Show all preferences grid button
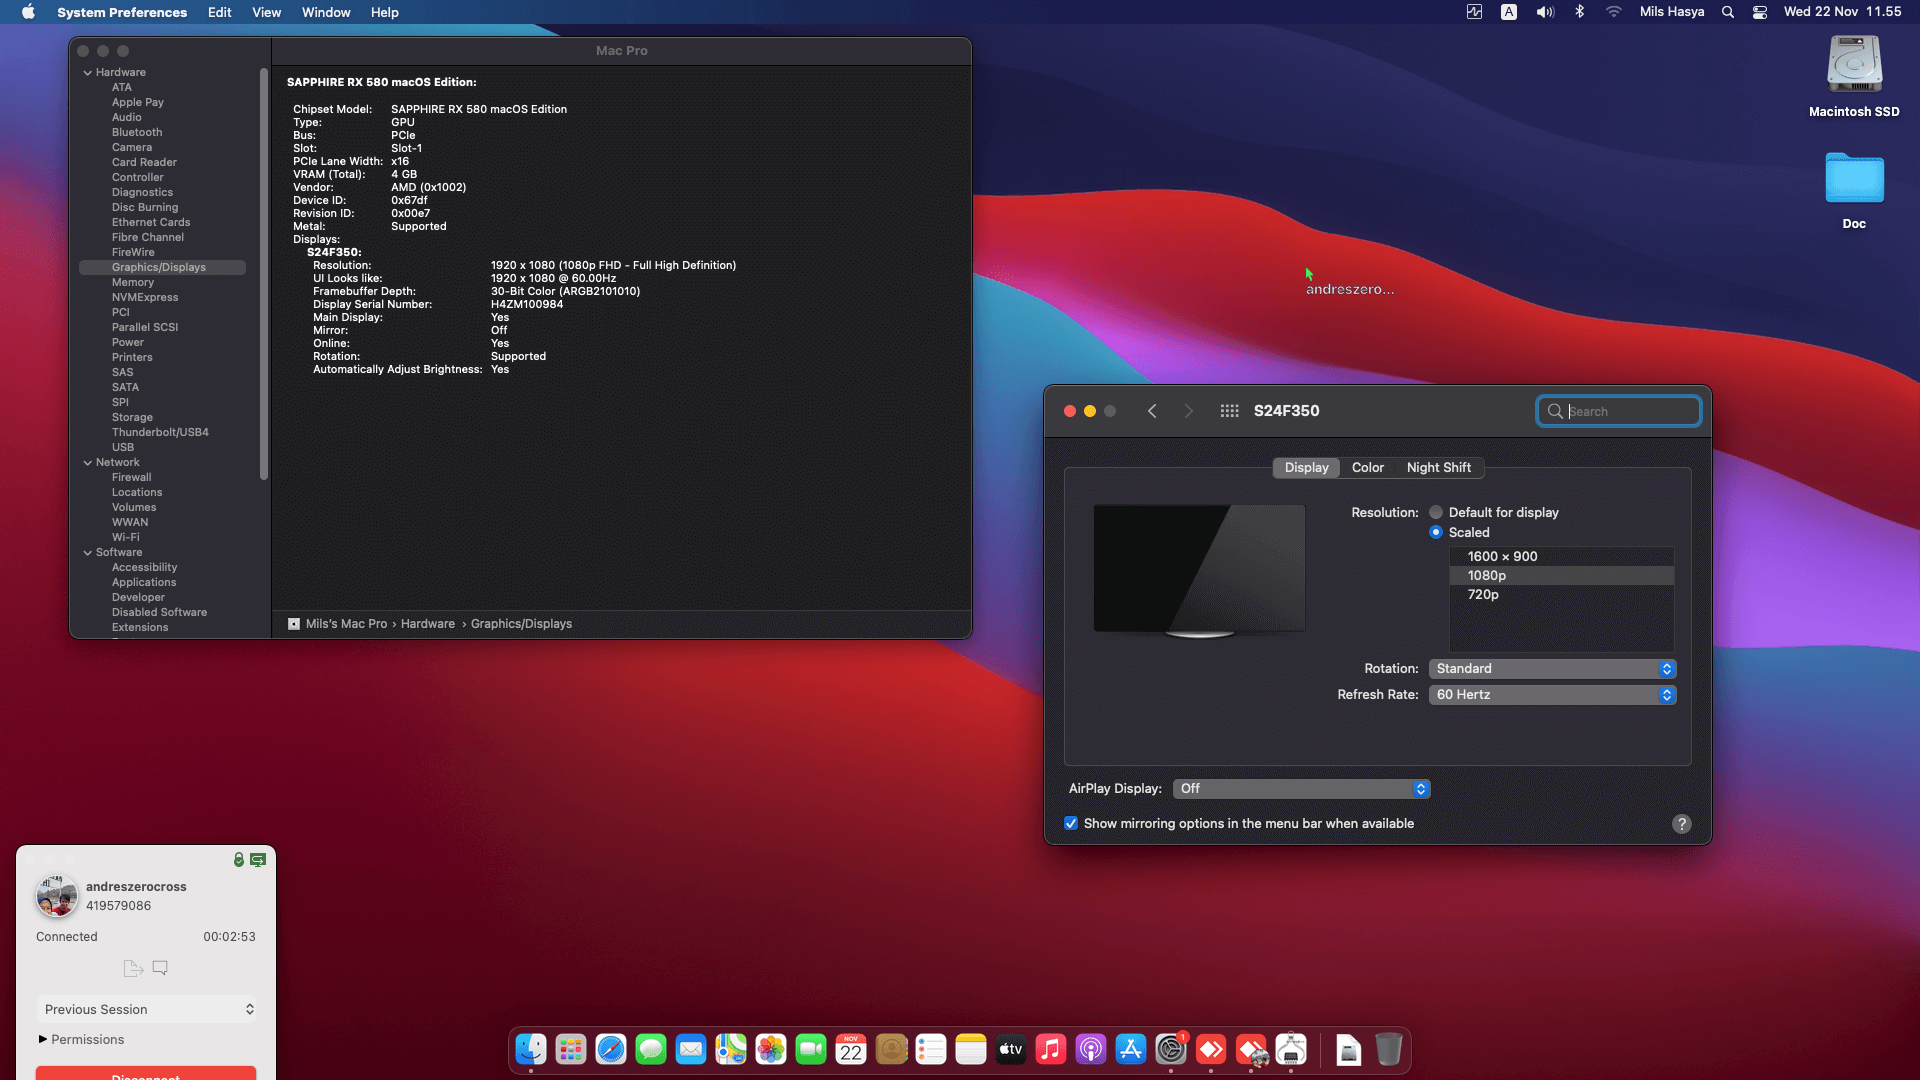 pyautogui.click(x=1229, y=411)
